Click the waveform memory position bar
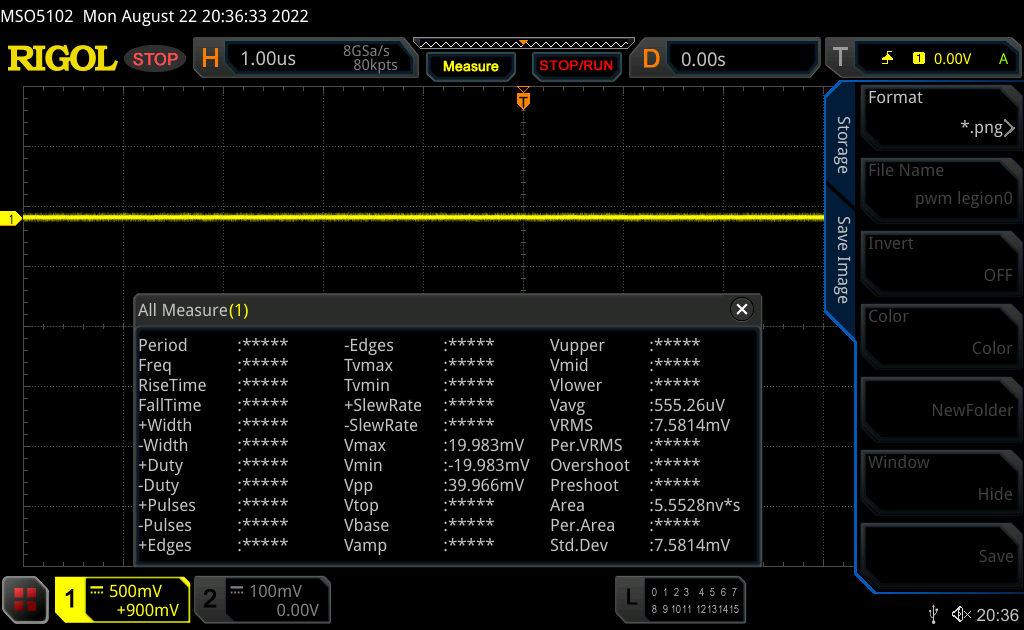The height and width of the screenshot is (630, 1024). (x=524, y=44)
